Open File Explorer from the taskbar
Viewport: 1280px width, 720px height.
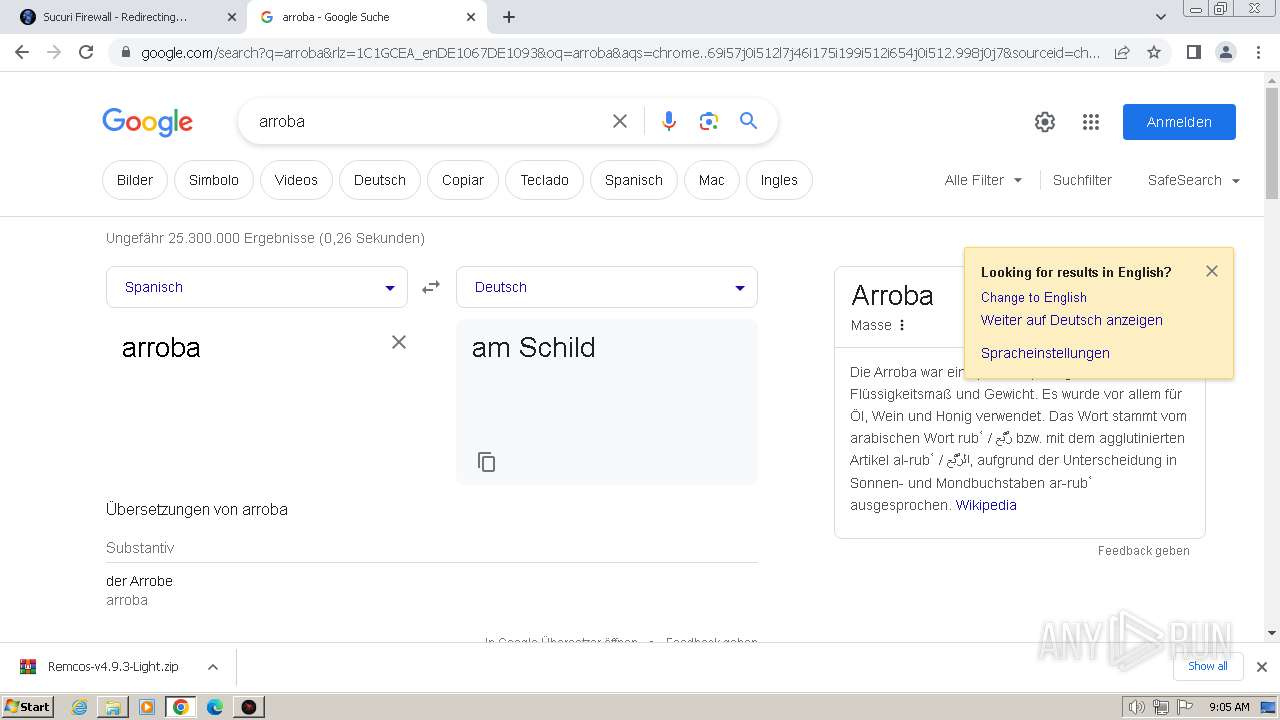pos(113,707)
